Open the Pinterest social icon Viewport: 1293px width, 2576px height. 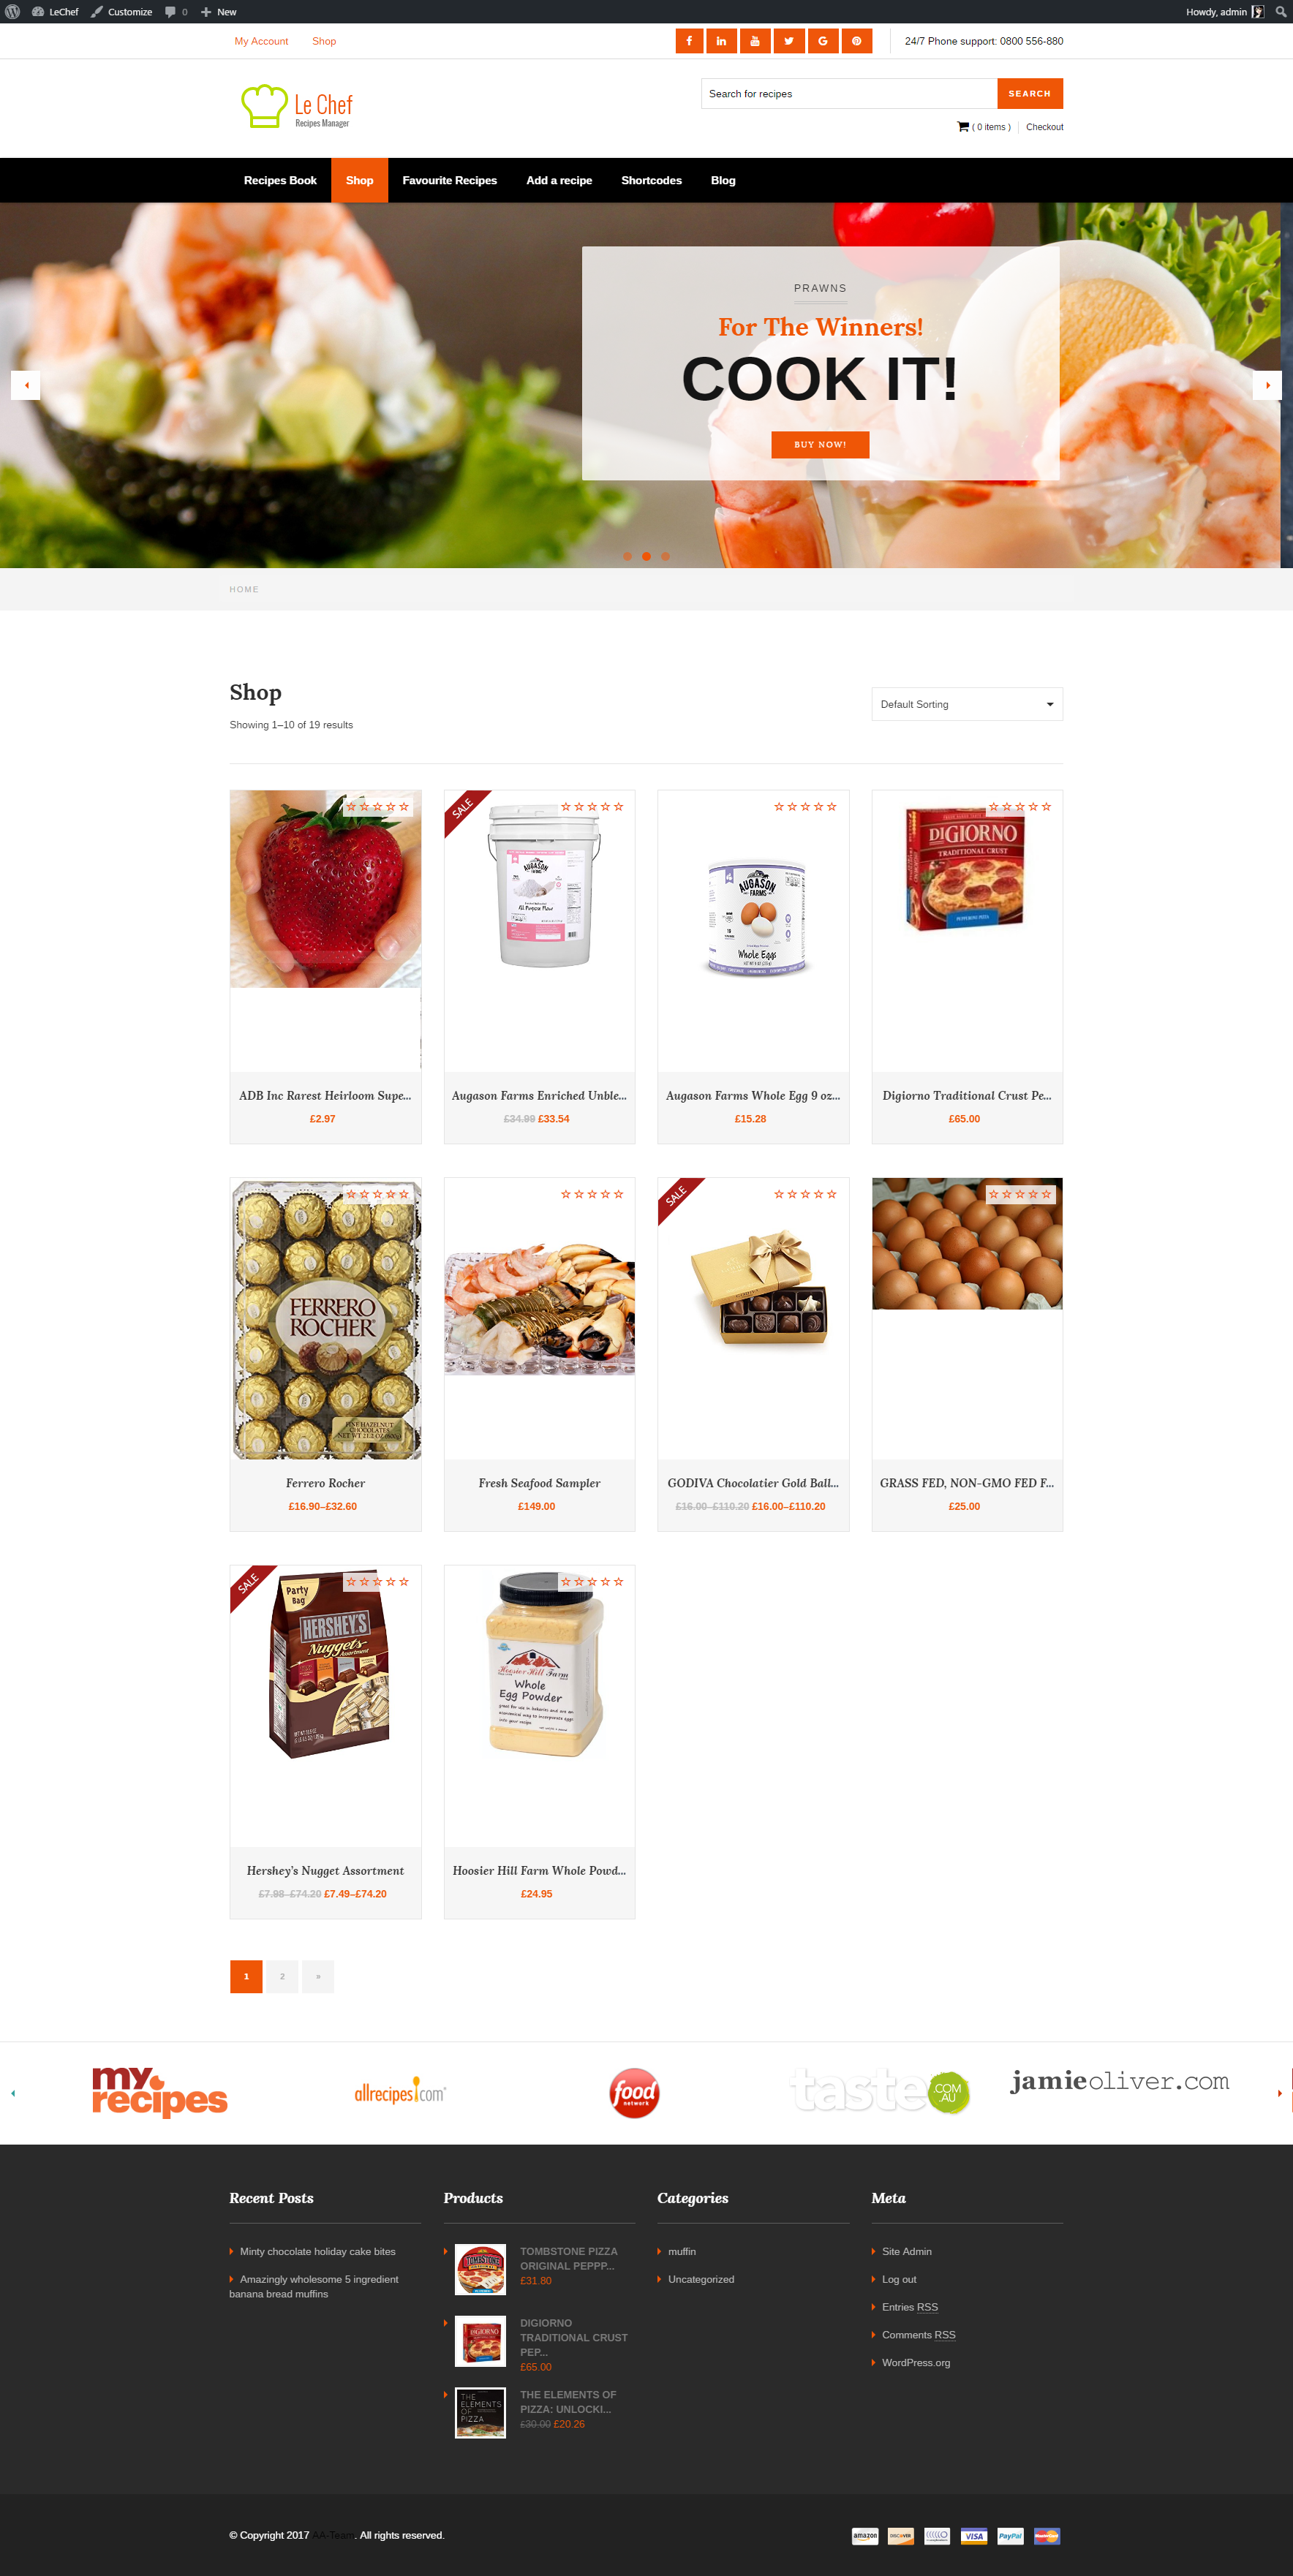click(x=857, y=41)
